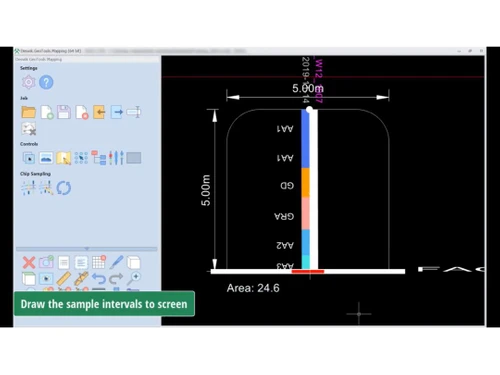500x375 pixels.
Task: Click the horizontal 5.00m width dimension text
Action: point(308,88)
